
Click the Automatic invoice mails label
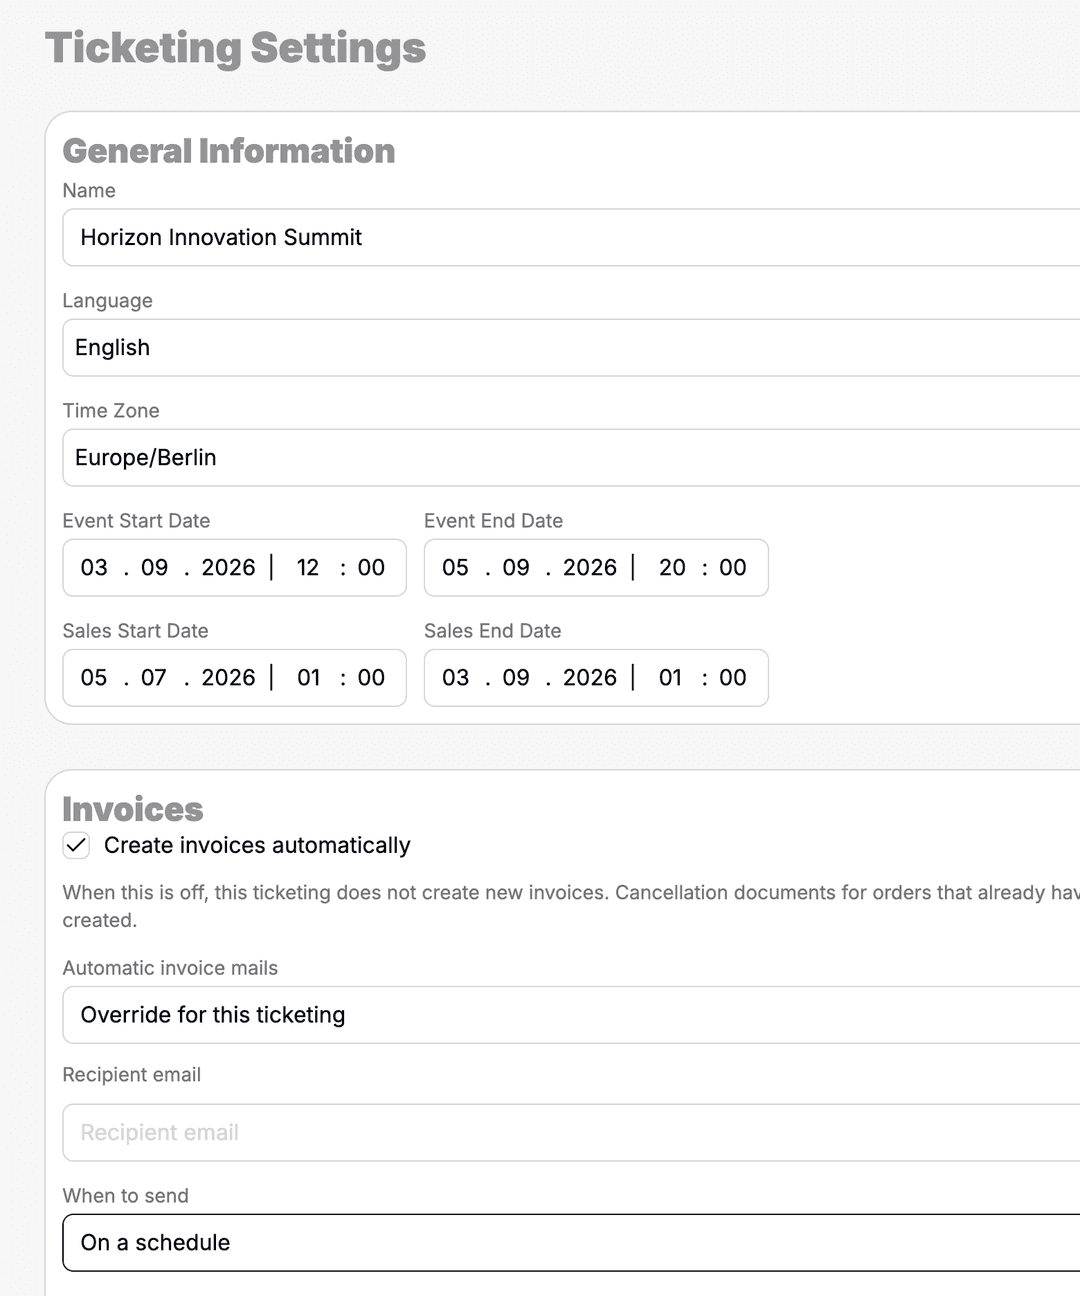click(170, 968)
